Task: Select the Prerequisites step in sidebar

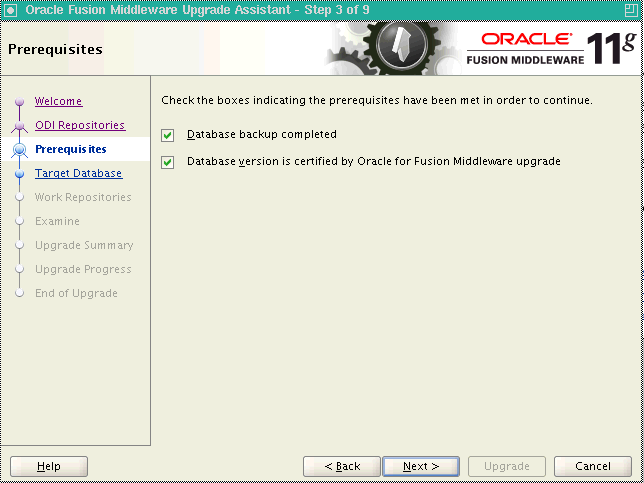Action: coord(71,149)
